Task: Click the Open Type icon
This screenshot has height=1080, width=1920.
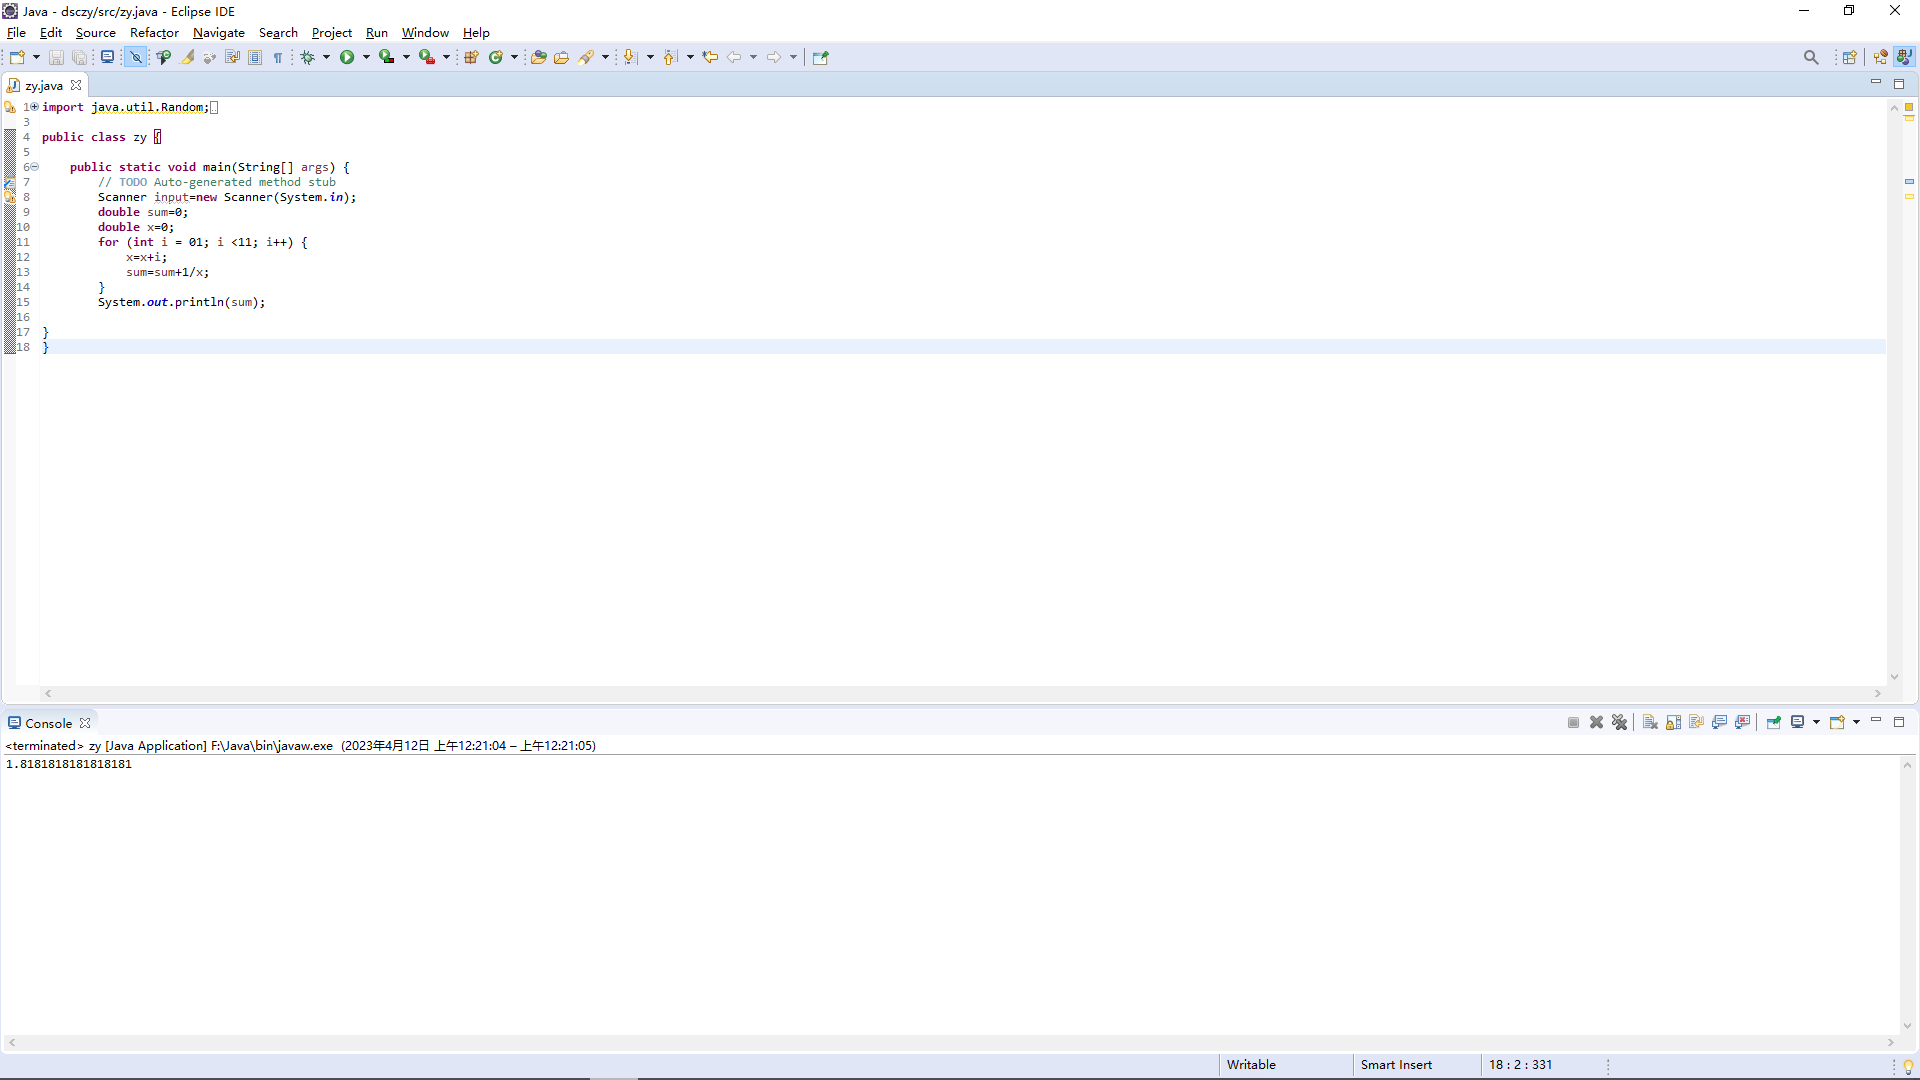Action: pos(538,57)
